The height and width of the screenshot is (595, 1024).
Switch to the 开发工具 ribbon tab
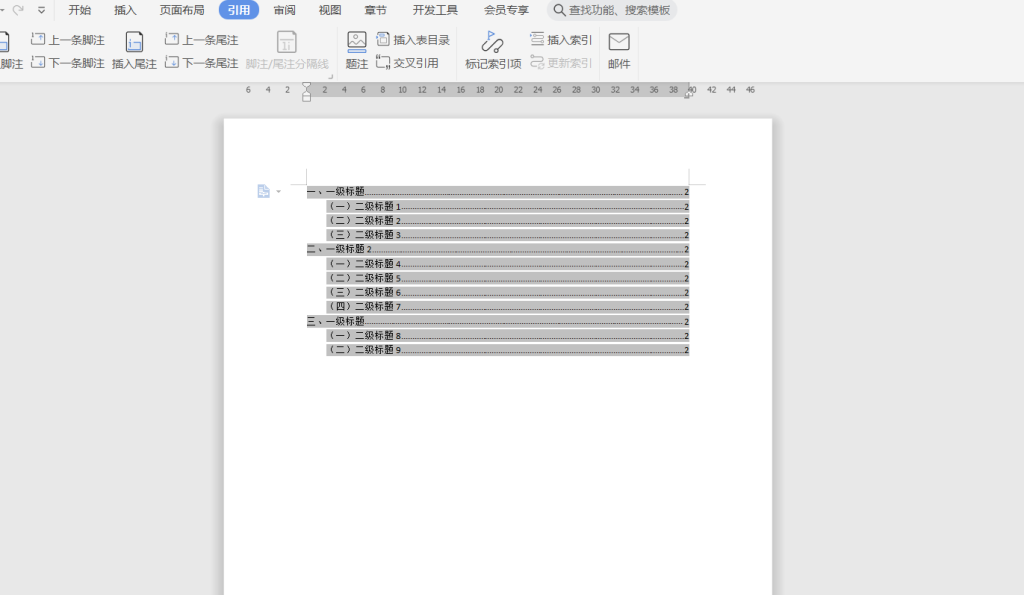pyautogui.click(x=433, y=10)
